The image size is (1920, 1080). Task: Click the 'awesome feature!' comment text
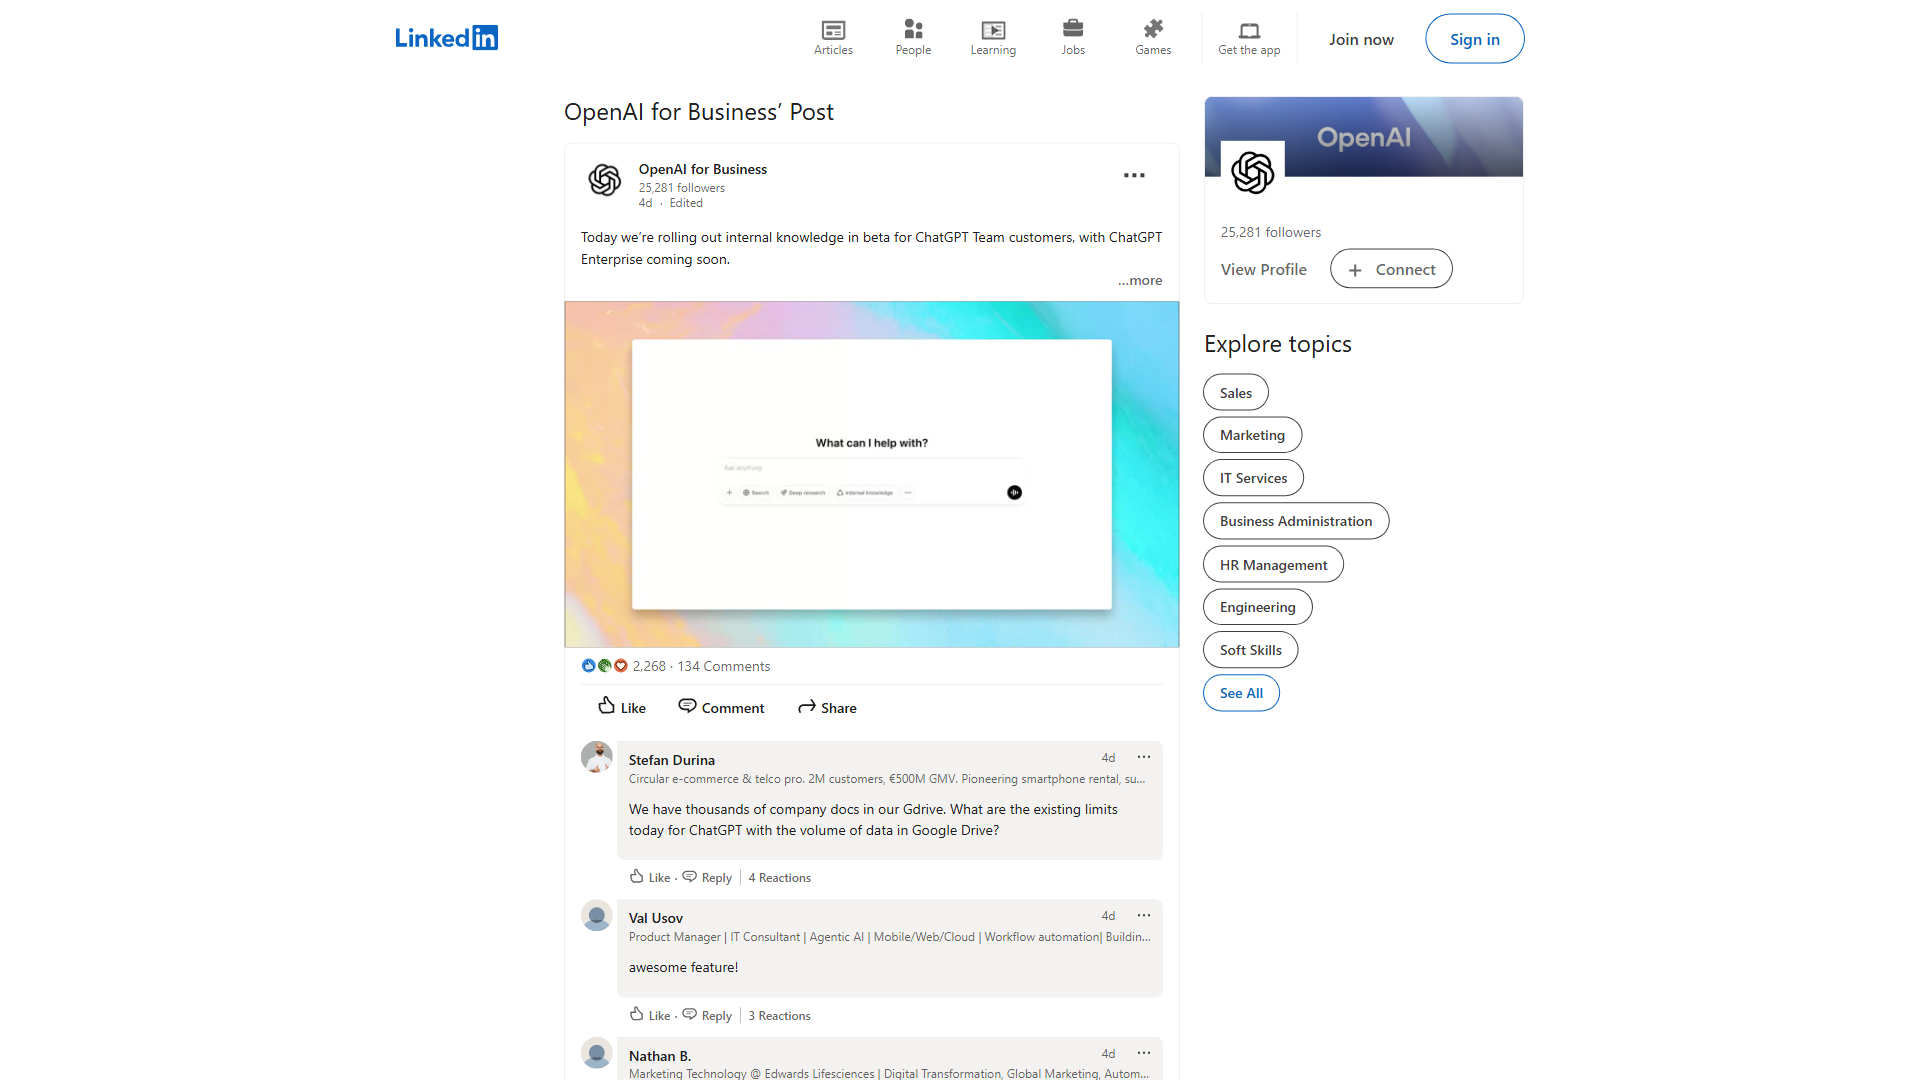coord(684,967)
